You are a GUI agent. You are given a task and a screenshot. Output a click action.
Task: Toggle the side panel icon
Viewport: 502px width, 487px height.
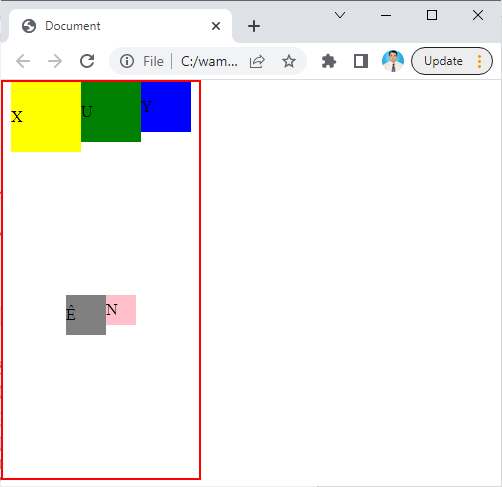(361, 61)
